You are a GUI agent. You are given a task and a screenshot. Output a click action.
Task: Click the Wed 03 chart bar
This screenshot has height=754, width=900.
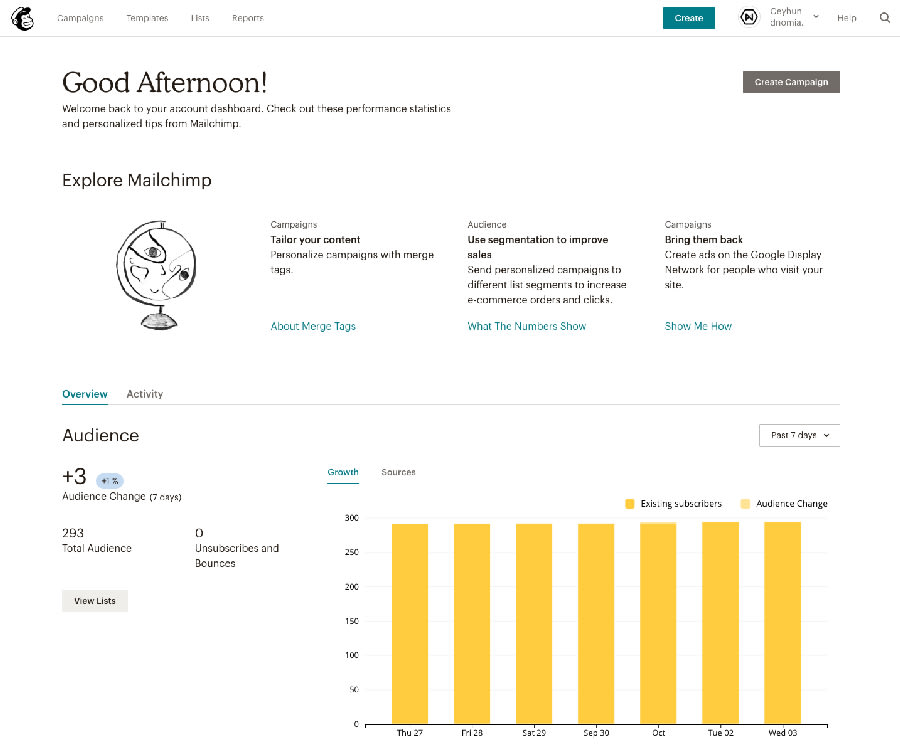tap(782, 623)
